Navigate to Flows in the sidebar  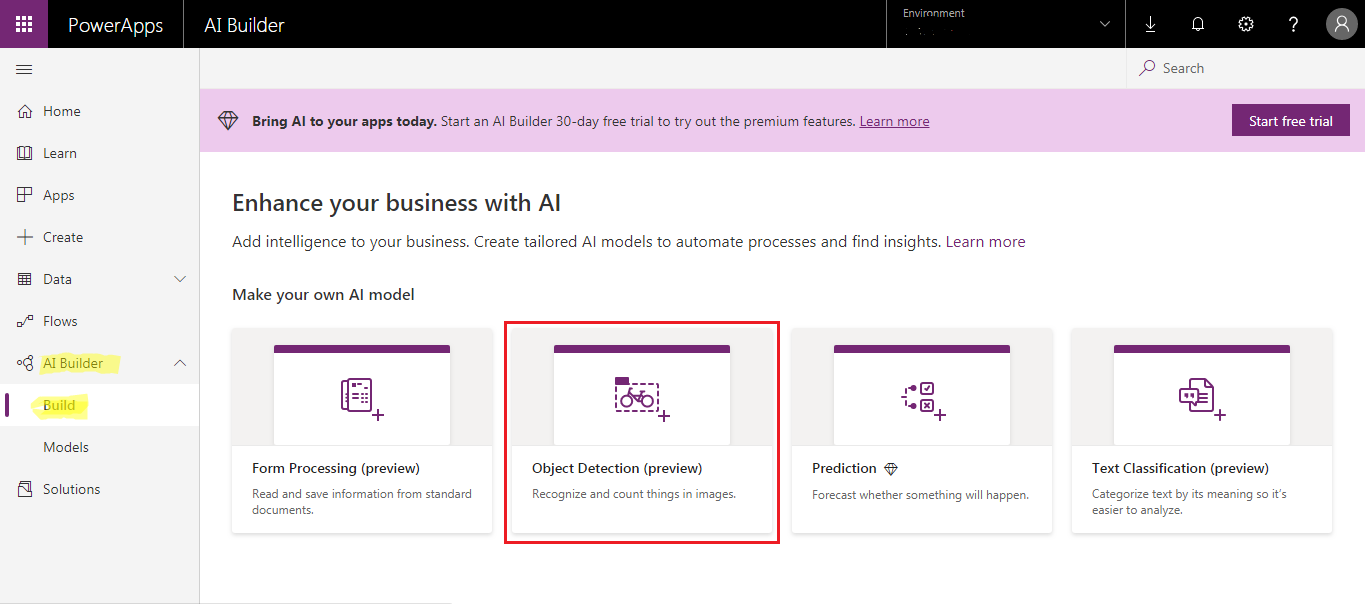coord(60,321)
